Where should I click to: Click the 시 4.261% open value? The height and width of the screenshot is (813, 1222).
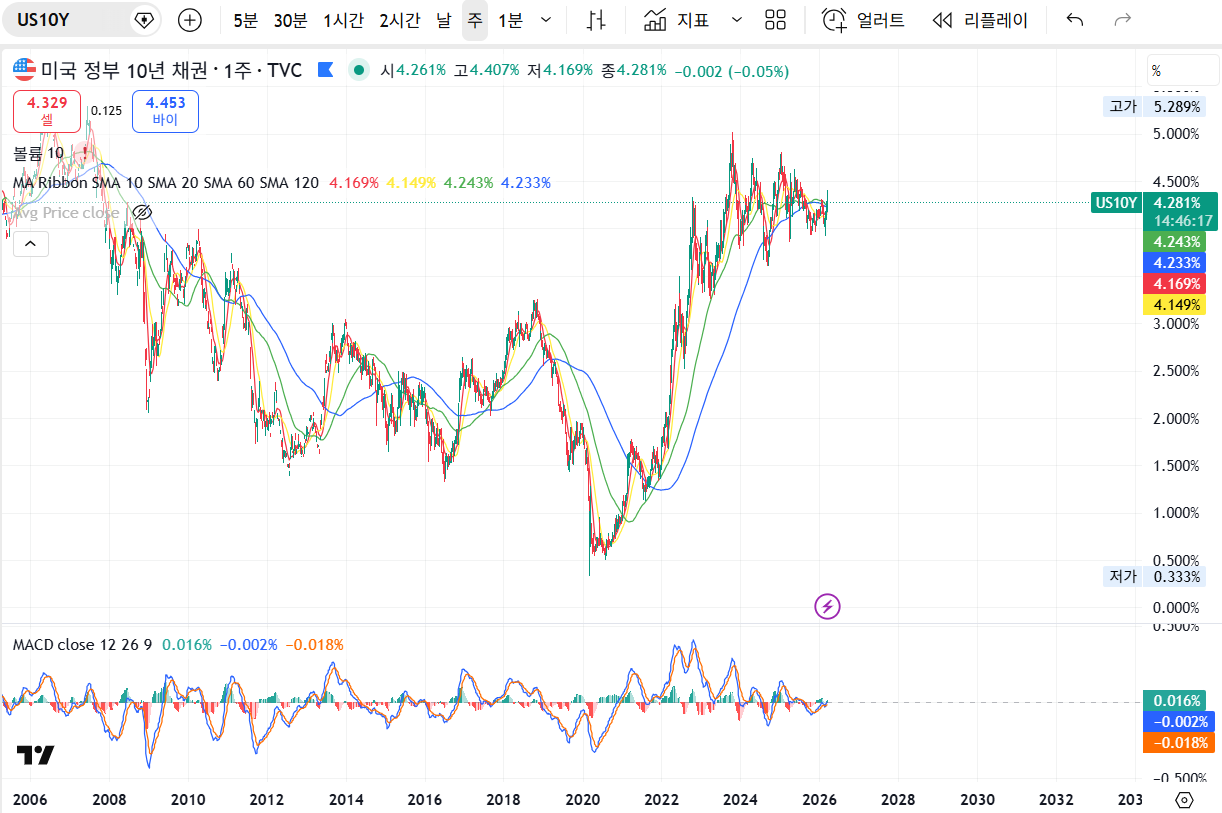tap(413, 71)
